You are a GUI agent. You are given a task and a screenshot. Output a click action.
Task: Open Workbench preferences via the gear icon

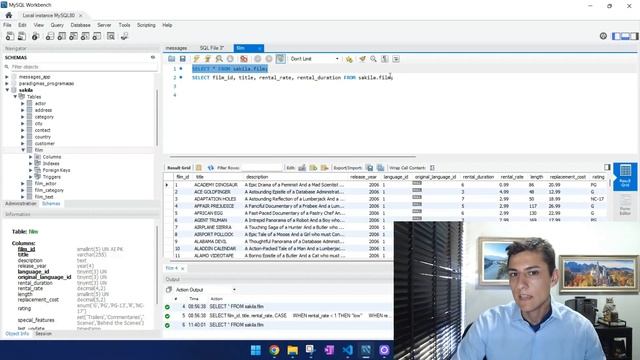603,36
